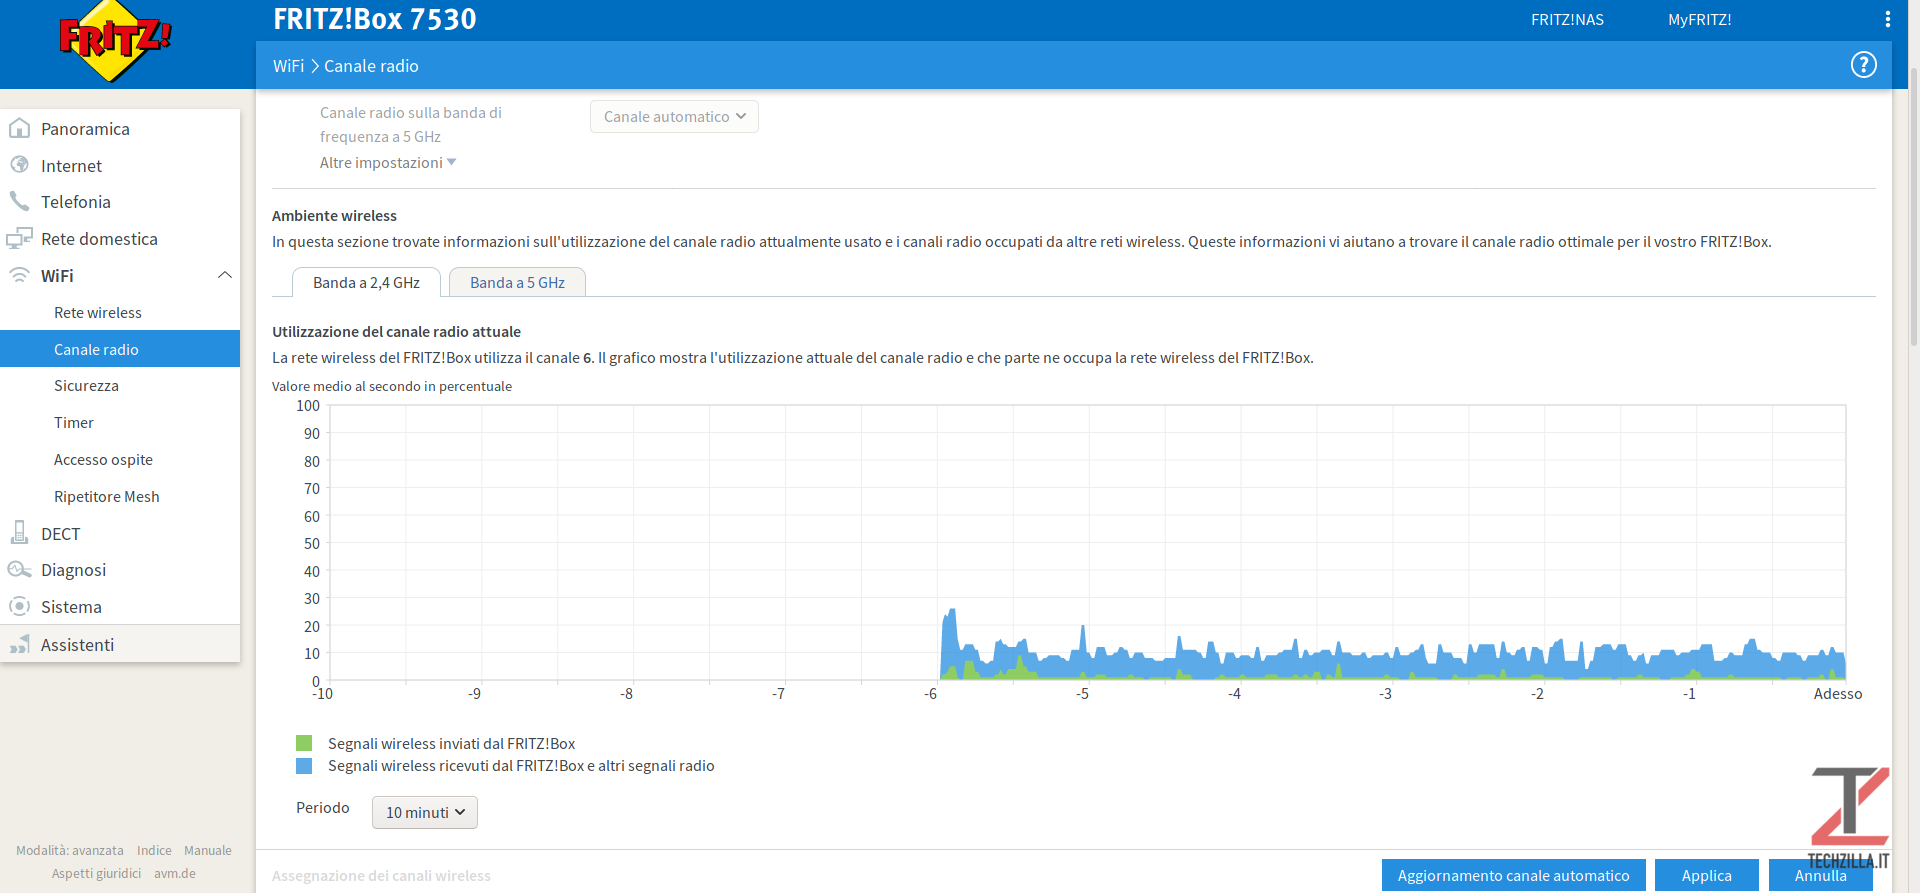Click 'Utilizzazione del canale radio attuale' heading
The image size is (1920, 893).
[x=396, y=331]
